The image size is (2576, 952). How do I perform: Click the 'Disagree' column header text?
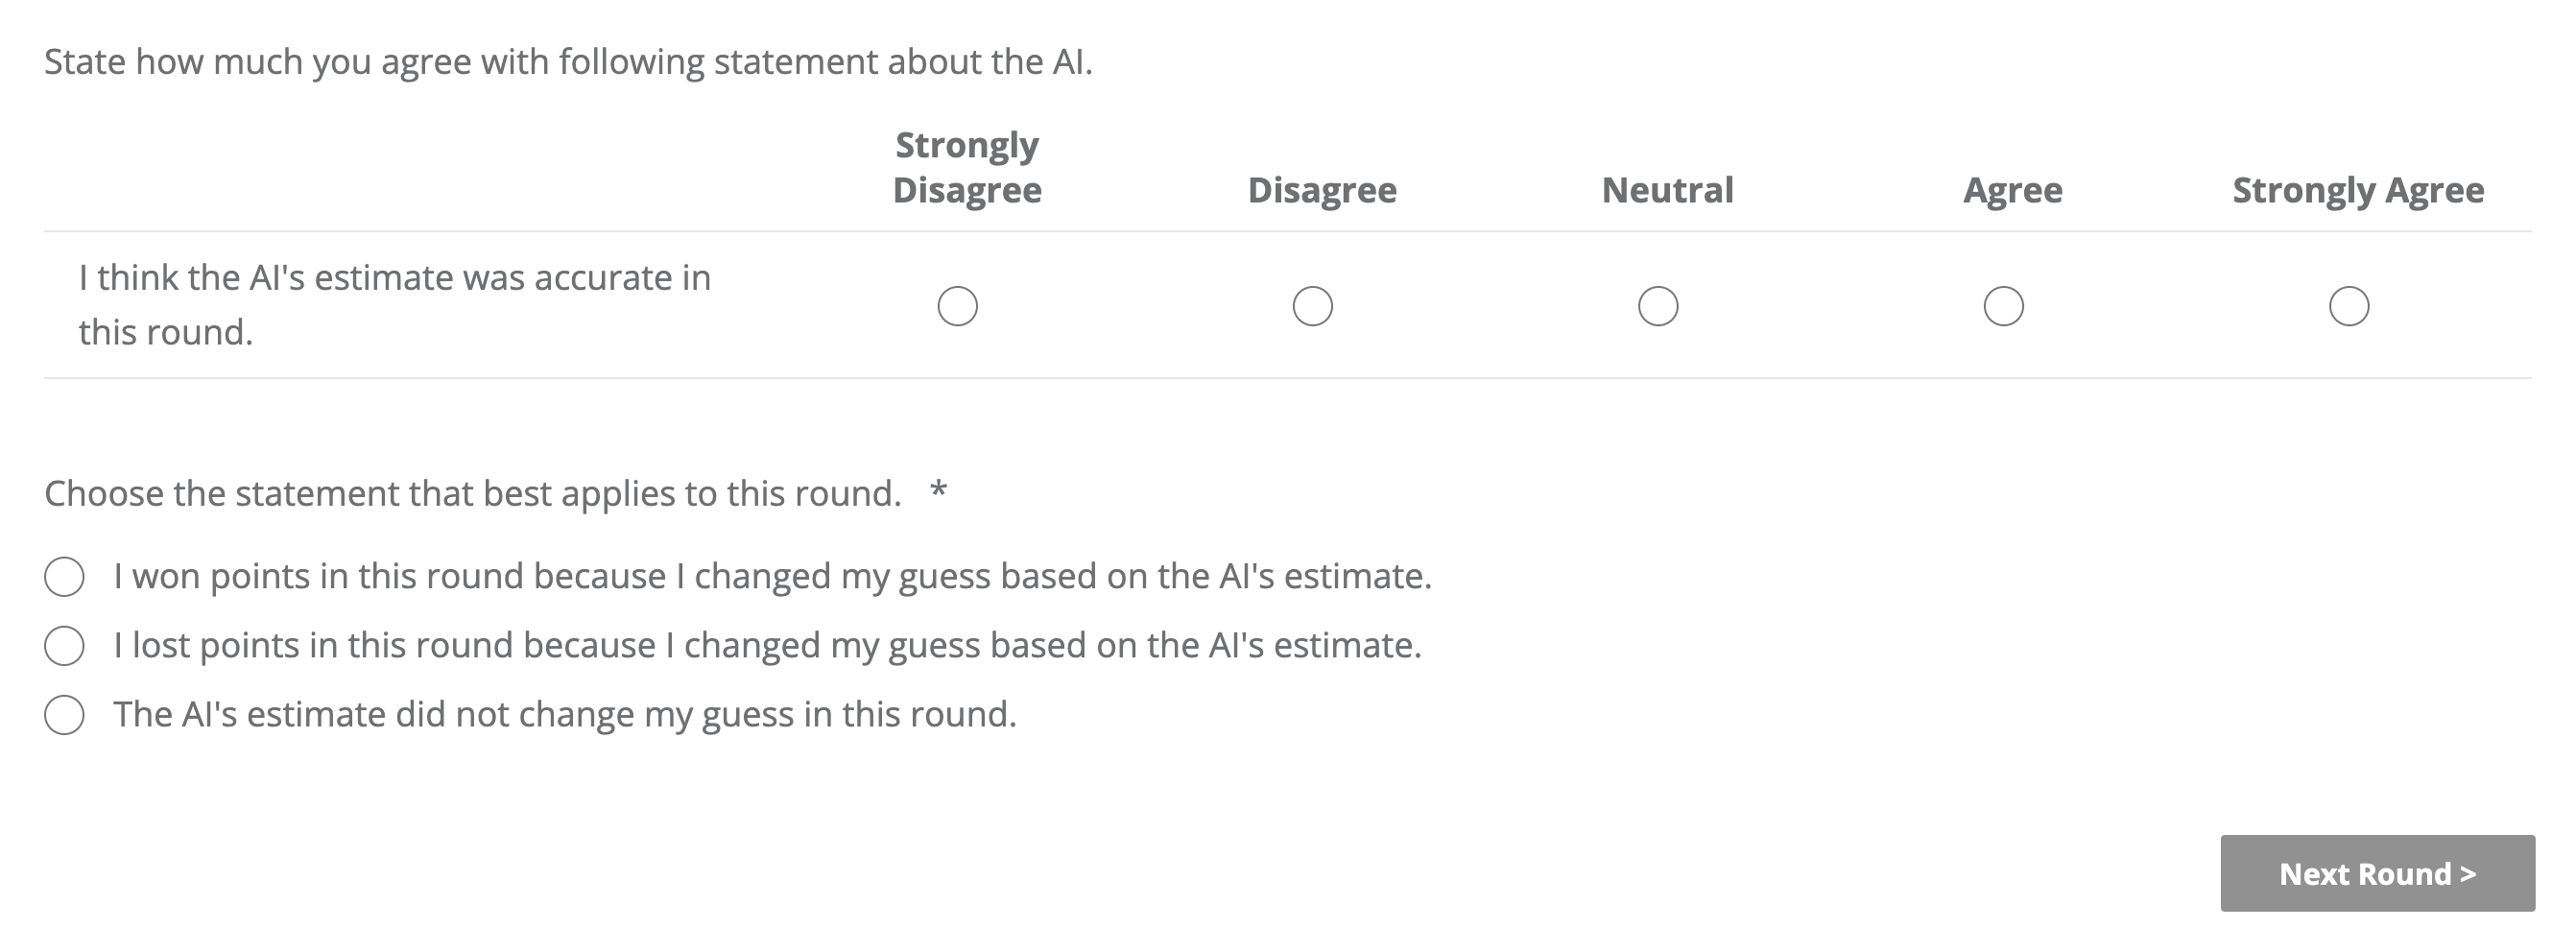(x=1321, y=190)
